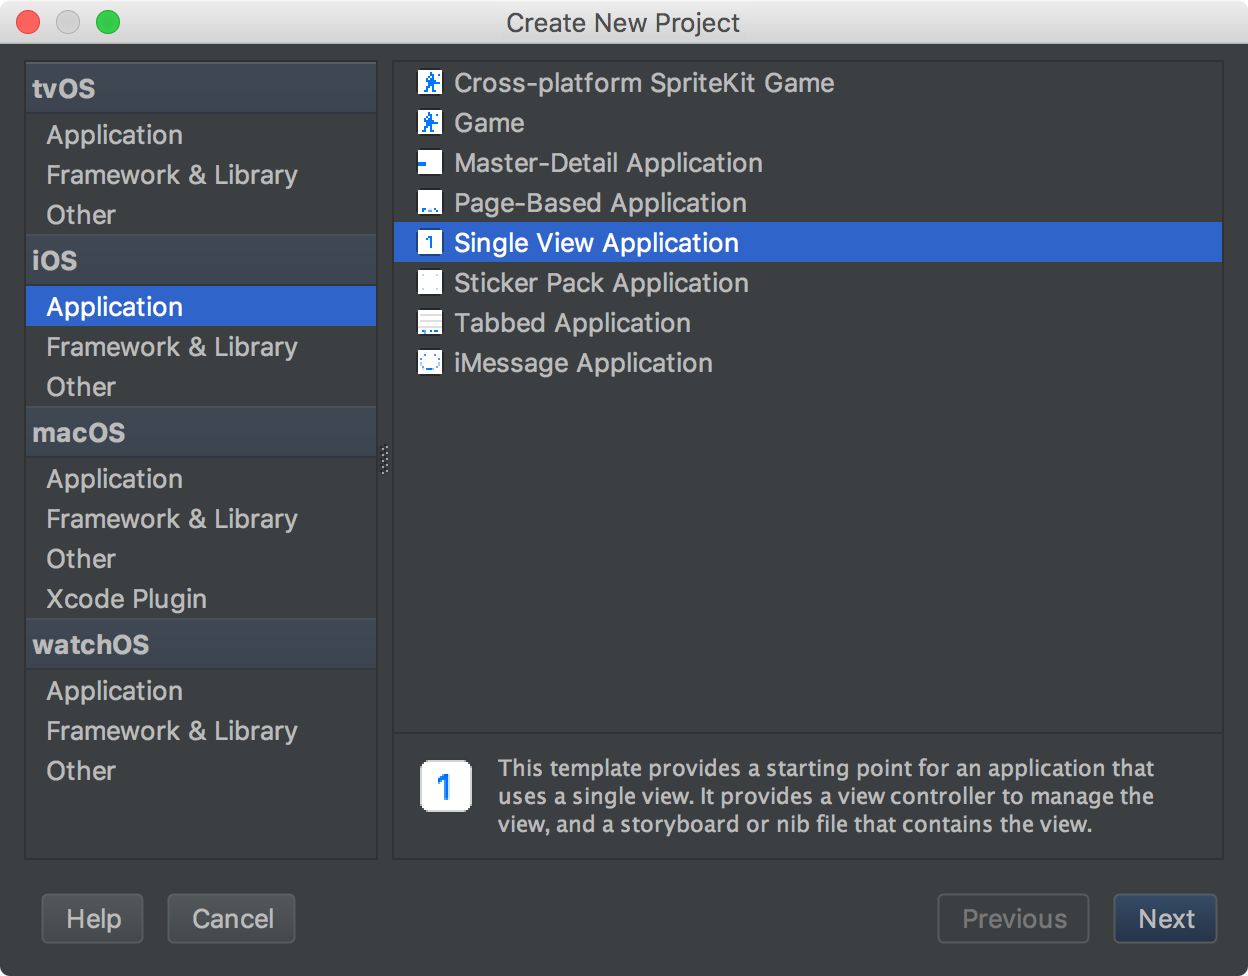1248x976 pixels.
Task: Click the Page-Based Application template icon
Action: coord(430,203)
